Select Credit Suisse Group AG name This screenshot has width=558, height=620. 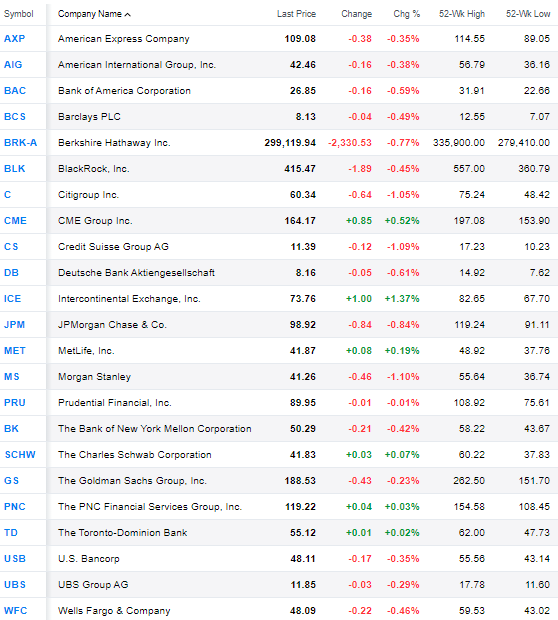(x=113, y=247)
